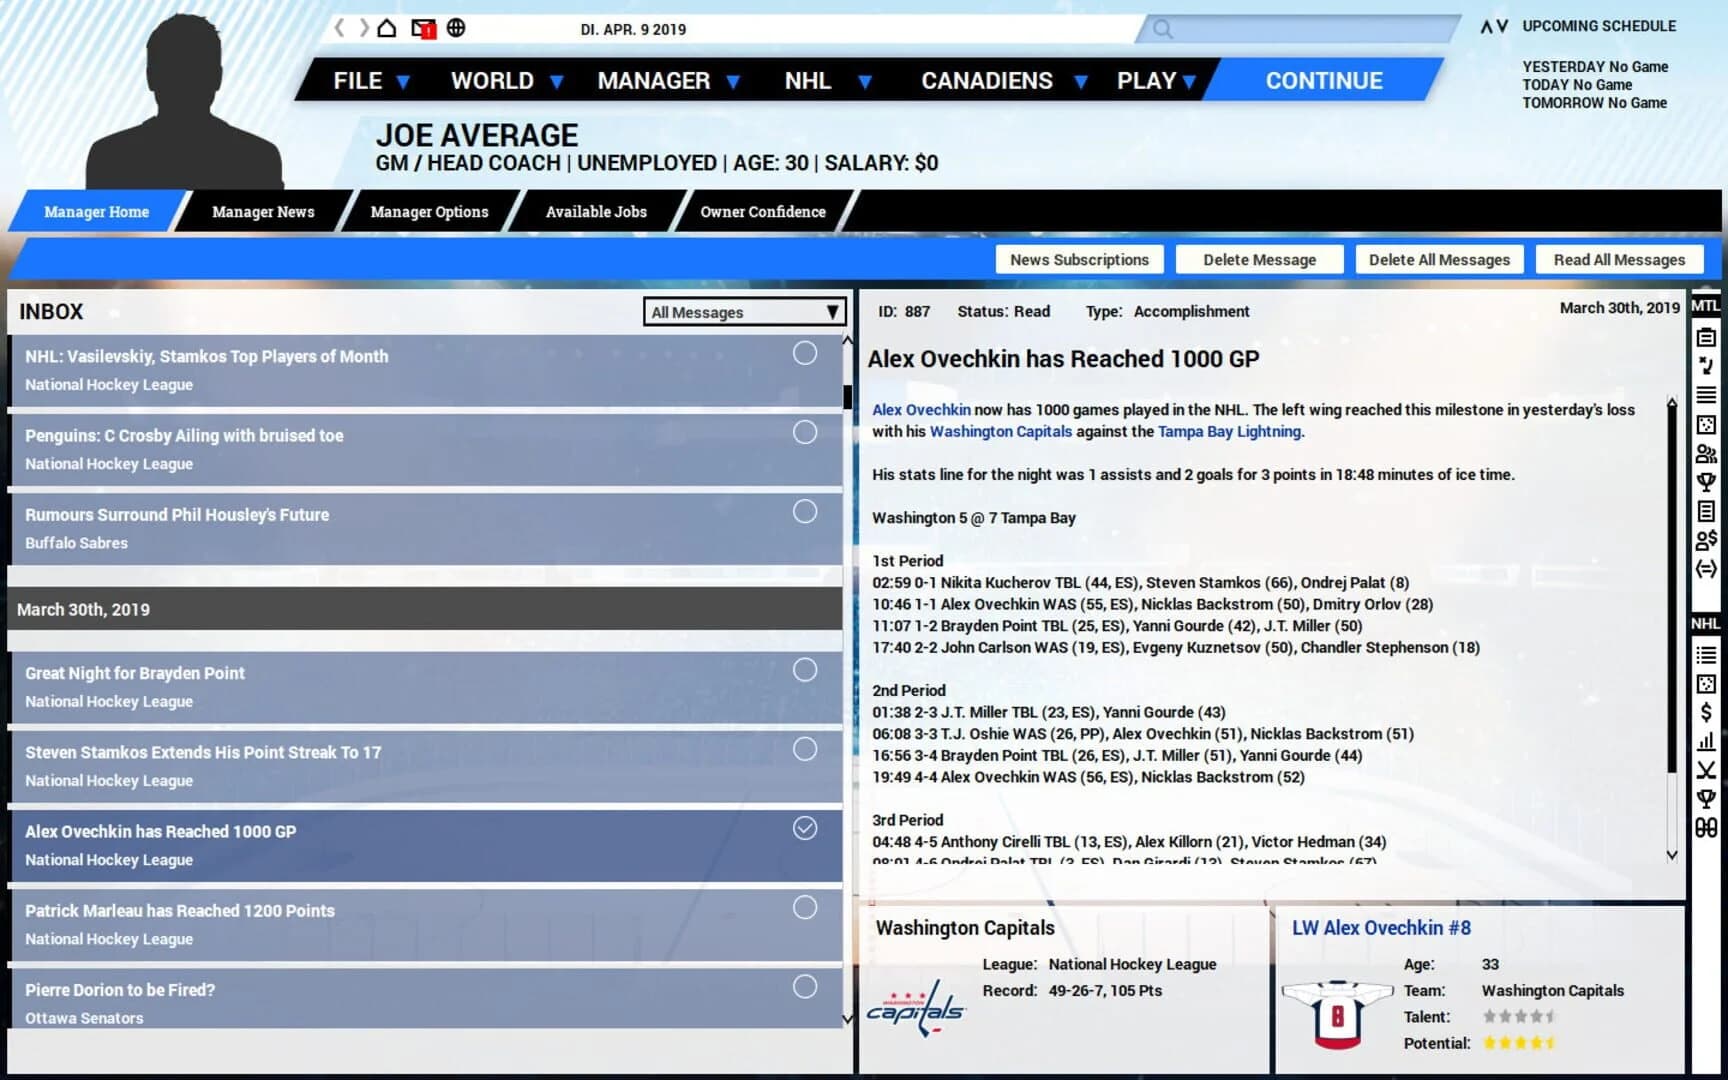The height and width of the screenshot is (1080, 1728).
Task: Click the home icon in the top toolbar
Action: (386, 29)
